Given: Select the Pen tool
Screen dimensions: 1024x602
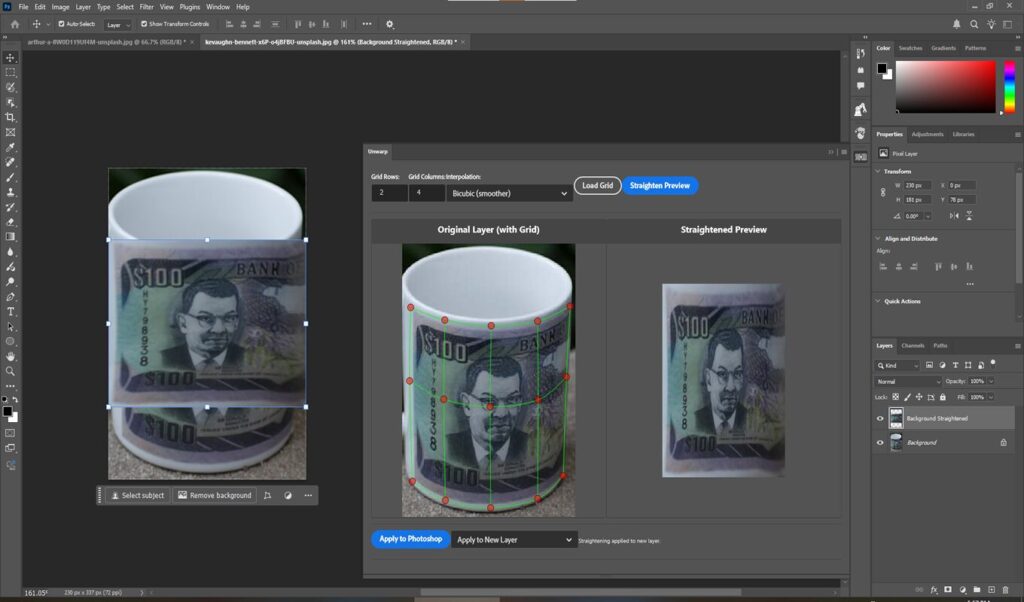Looking at the screenshot, I should click(x=10, y=296).
